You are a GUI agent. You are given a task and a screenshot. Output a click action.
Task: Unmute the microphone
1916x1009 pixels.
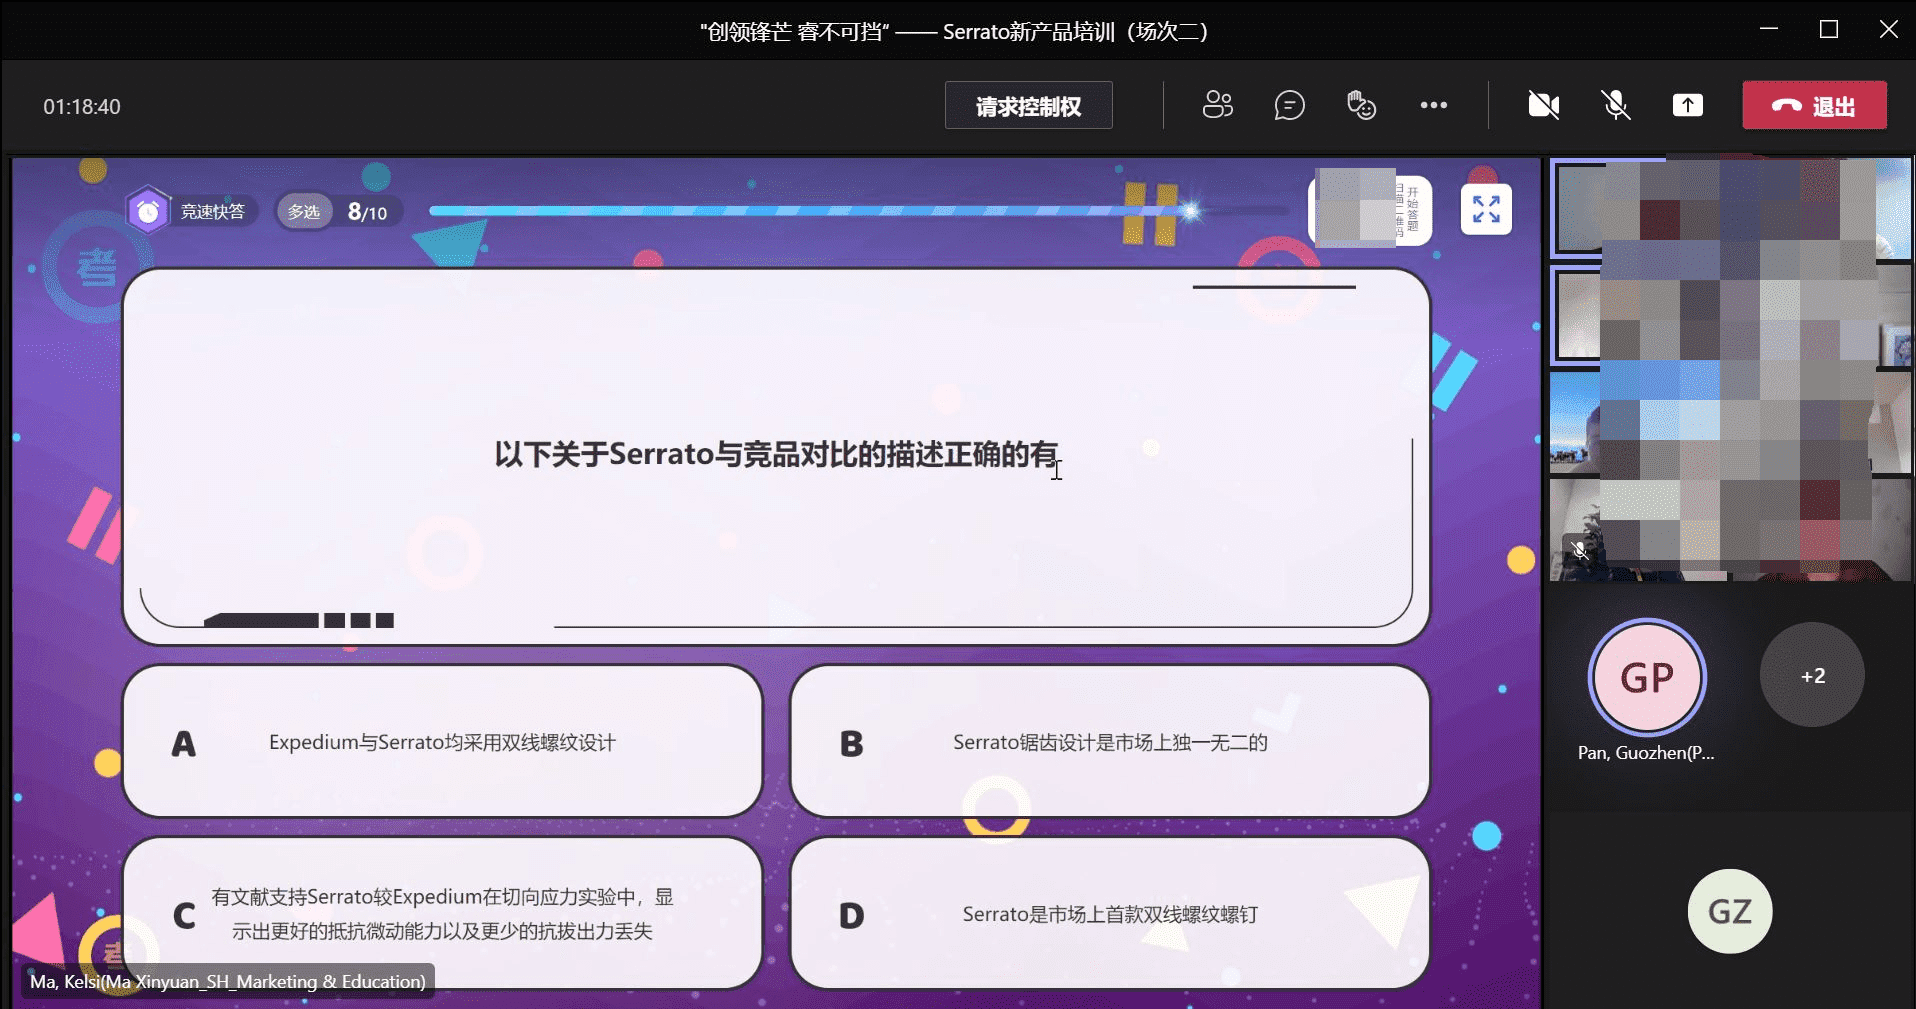click(x=1616, y=105)
